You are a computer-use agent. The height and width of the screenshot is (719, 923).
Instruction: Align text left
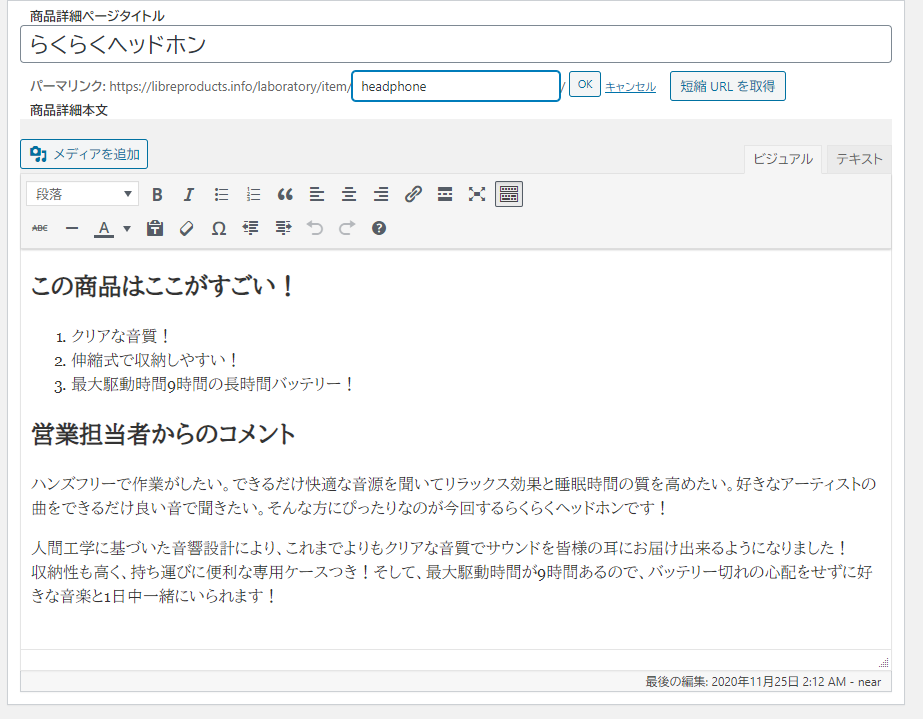tap(317, 194)
